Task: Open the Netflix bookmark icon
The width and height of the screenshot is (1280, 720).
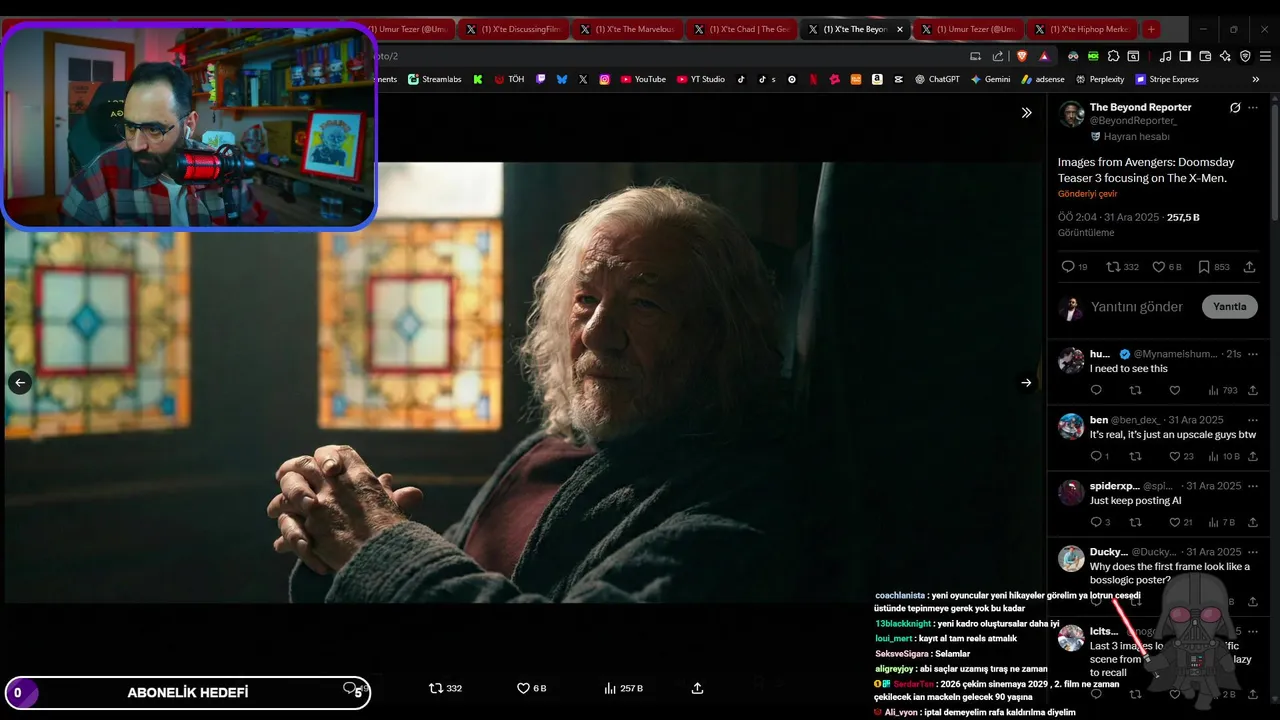Action: click(x=813, y=79)
